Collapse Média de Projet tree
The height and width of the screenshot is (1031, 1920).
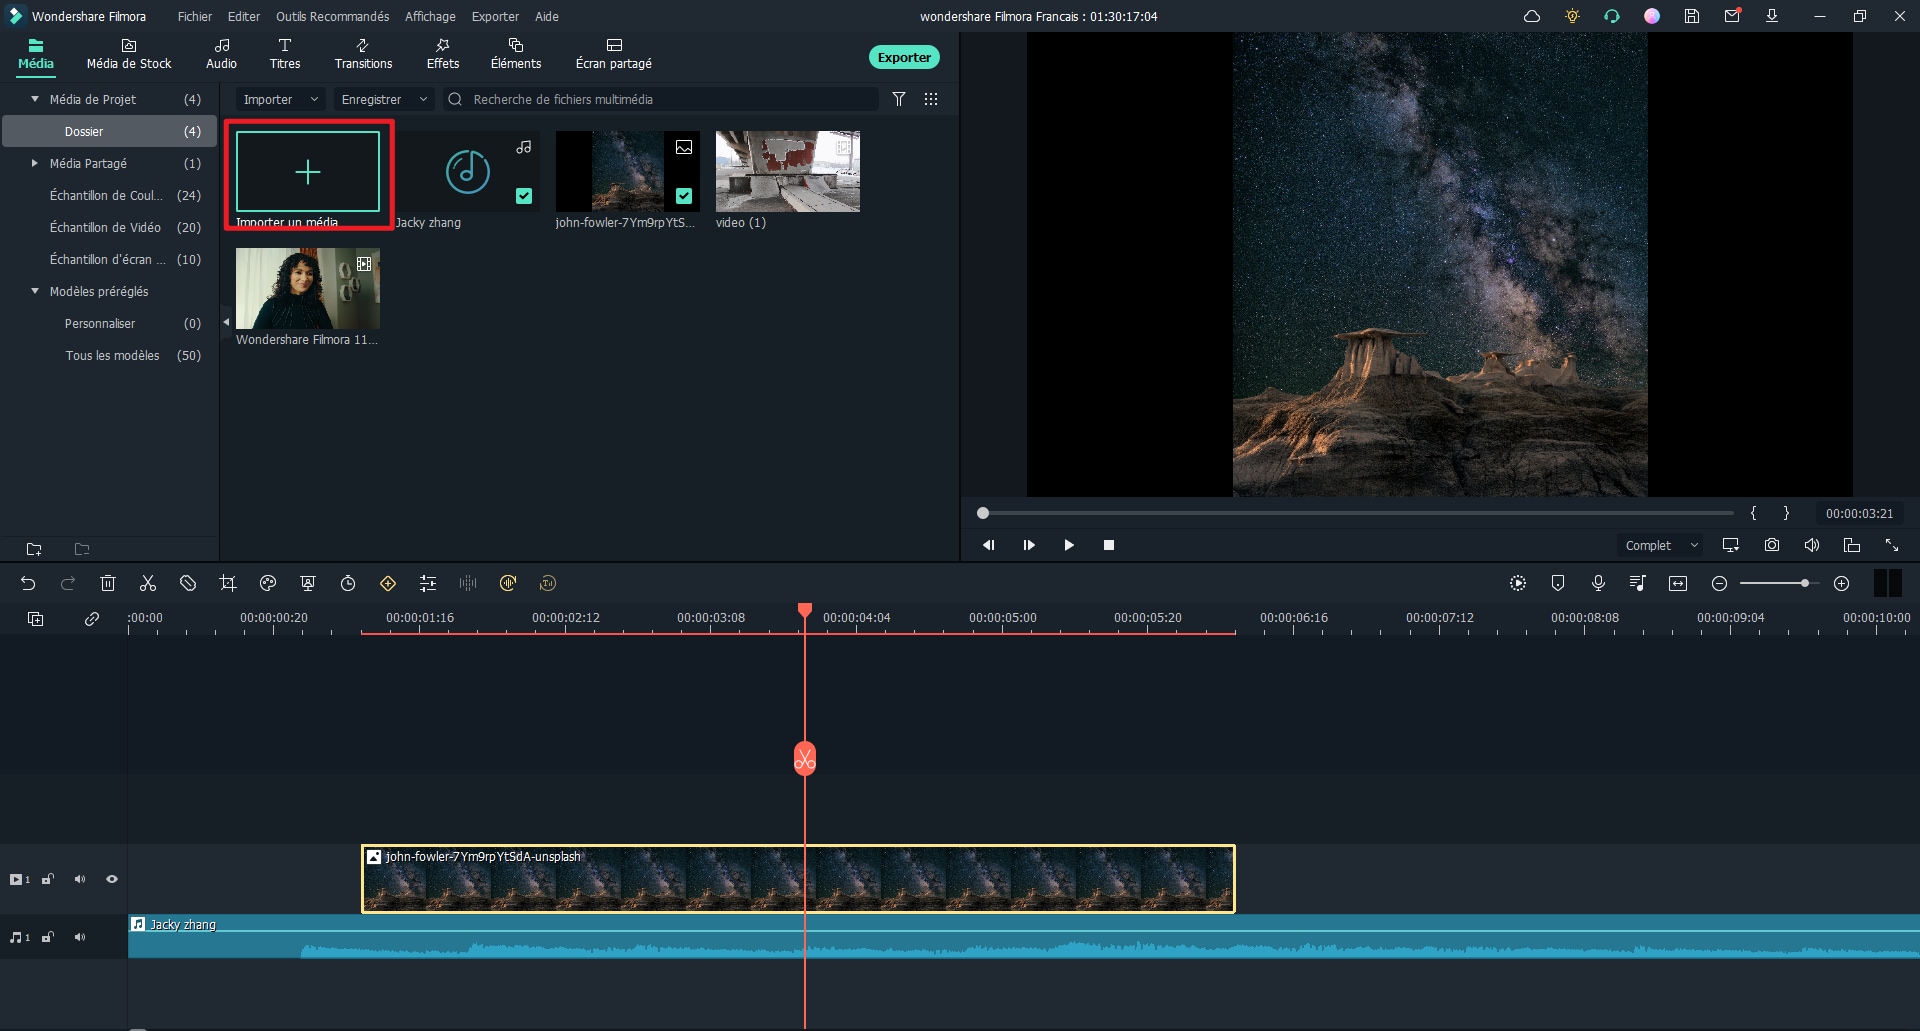pos(35,99)
